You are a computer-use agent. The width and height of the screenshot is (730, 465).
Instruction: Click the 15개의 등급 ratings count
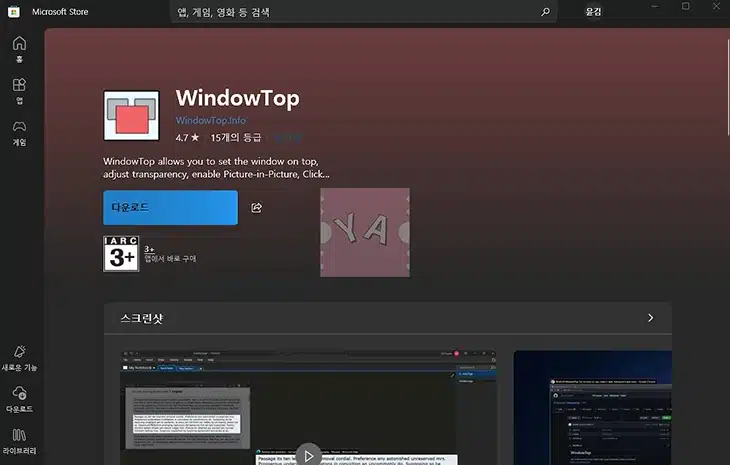point(236,138)
